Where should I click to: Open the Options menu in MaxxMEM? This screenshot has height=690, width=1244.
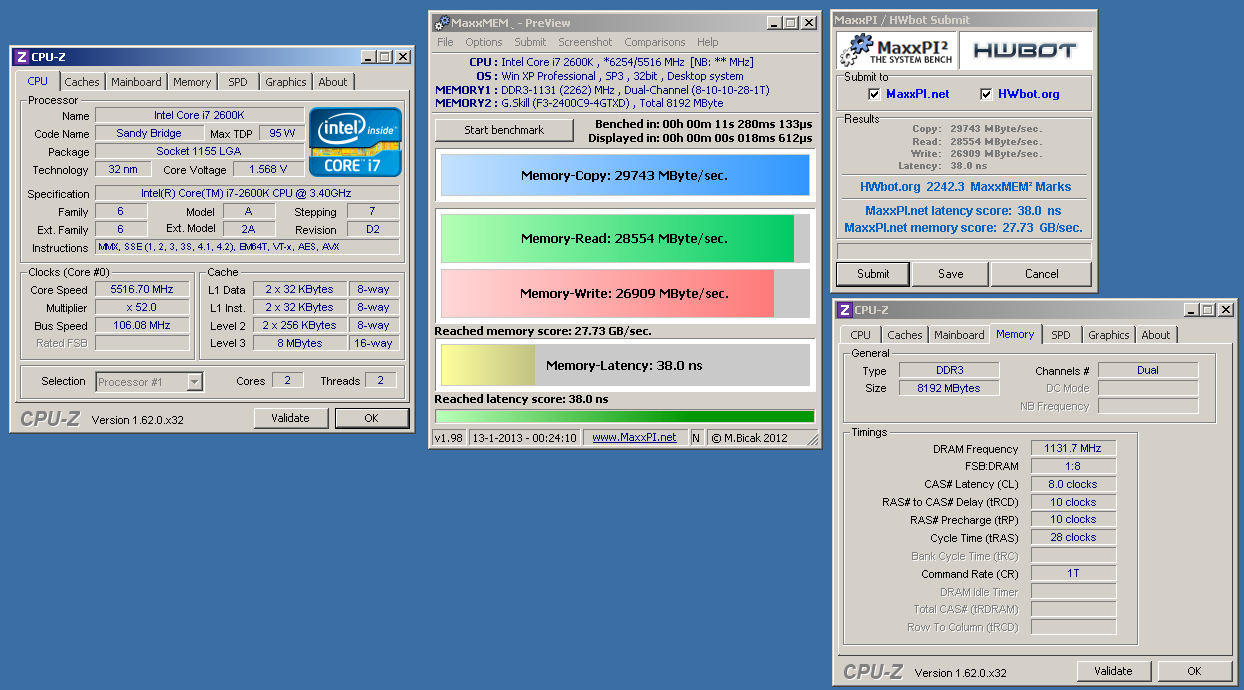tap(484, 42)
